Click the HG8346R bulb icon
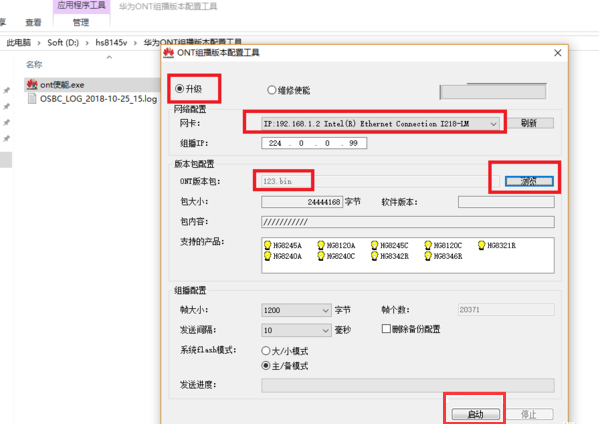This screenshot has height=424, width=599. pos(428,256)
